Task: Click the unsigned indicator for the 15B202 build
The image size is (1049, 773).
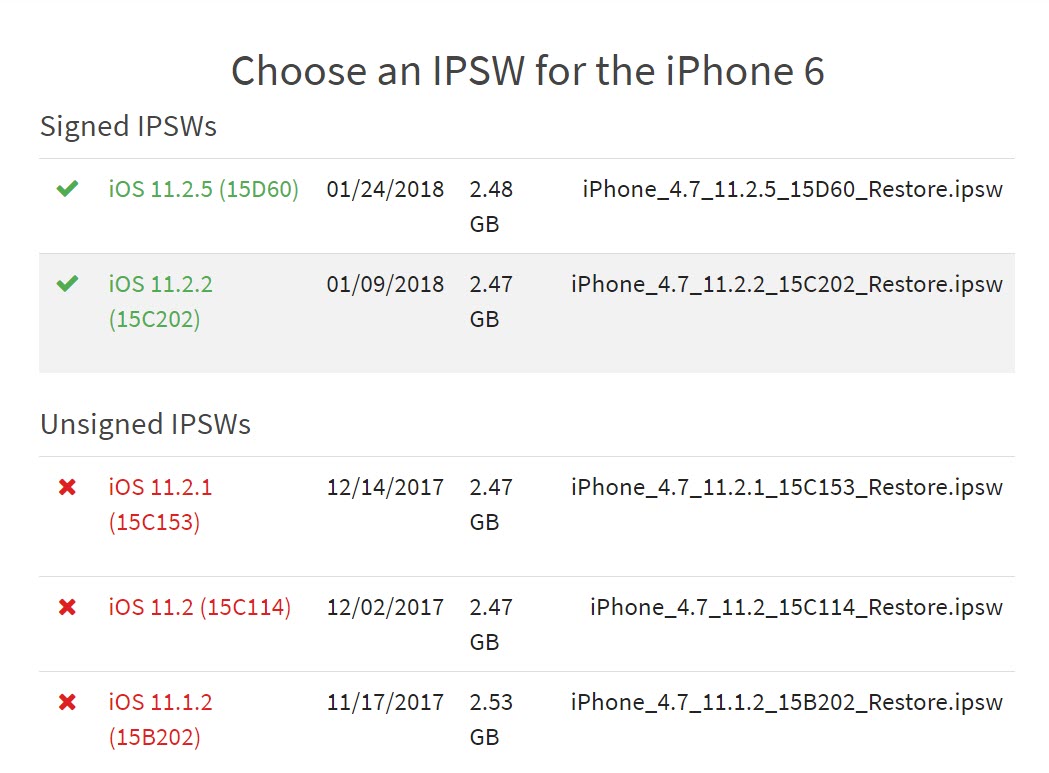Action: [x=67, y=702]
